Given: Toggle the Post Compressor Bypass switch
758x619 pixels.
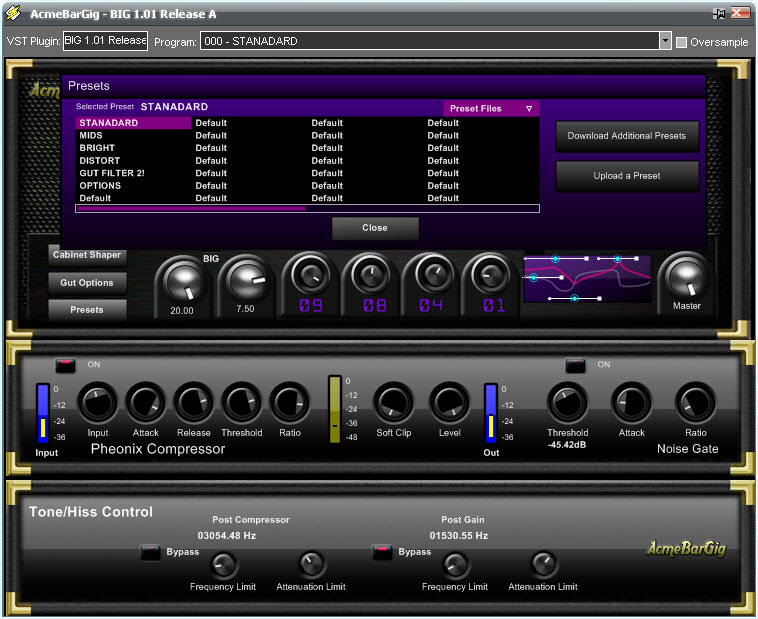Looking at the screenshot, I should pos(150,552).
